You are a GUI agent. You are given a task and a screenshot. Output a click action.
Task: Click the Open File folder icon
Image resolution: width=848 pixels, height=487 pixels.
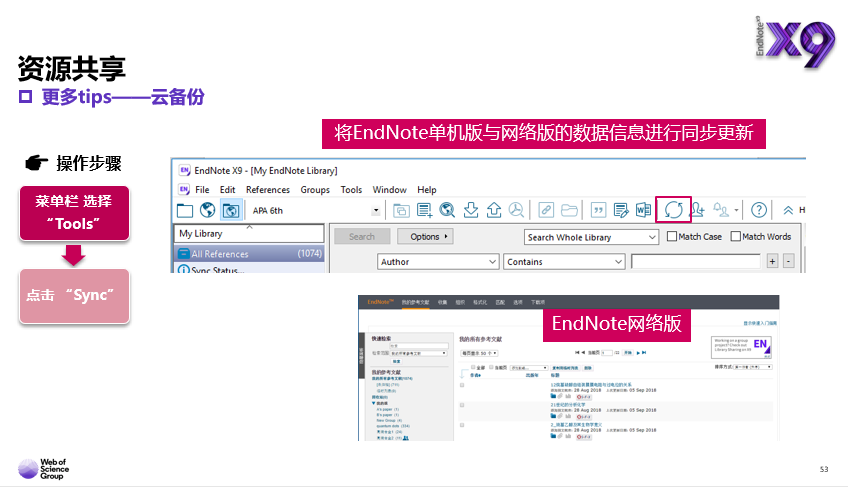pyautogui.click(x=569, y=210)
